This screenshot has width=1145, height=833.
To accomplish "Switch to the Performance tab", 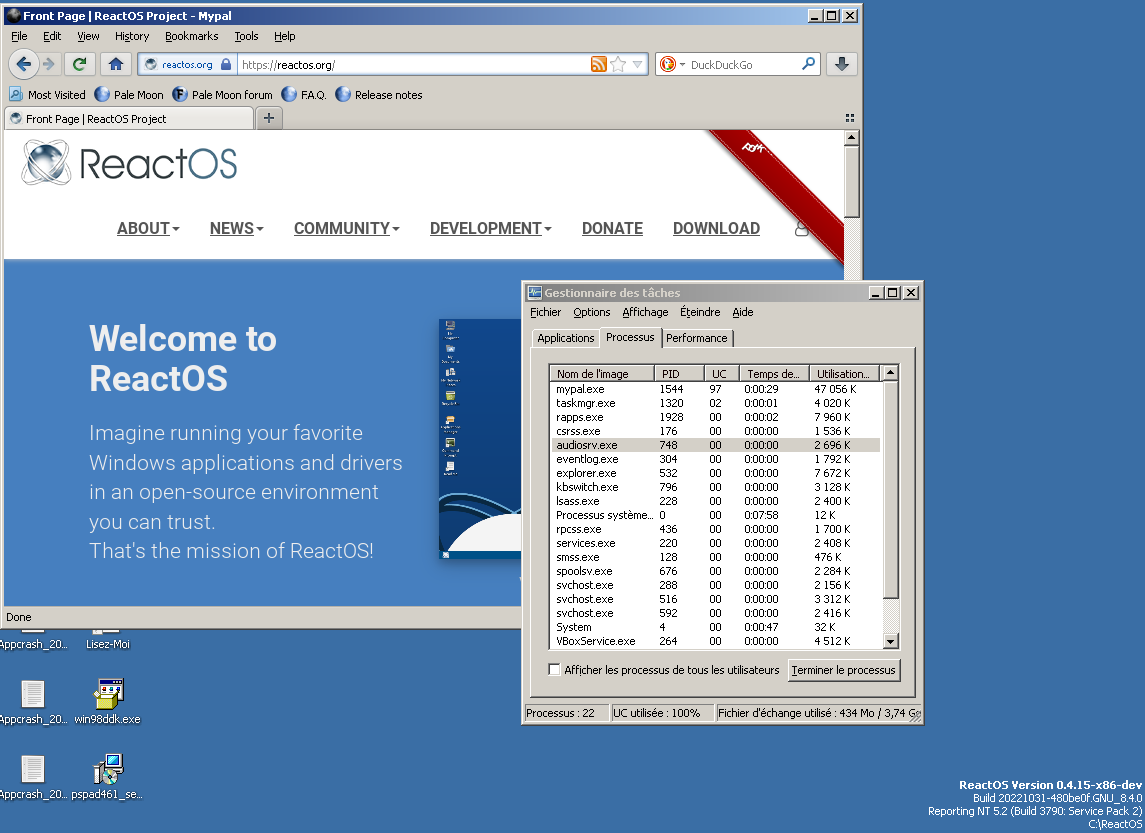I will [697, 338].
